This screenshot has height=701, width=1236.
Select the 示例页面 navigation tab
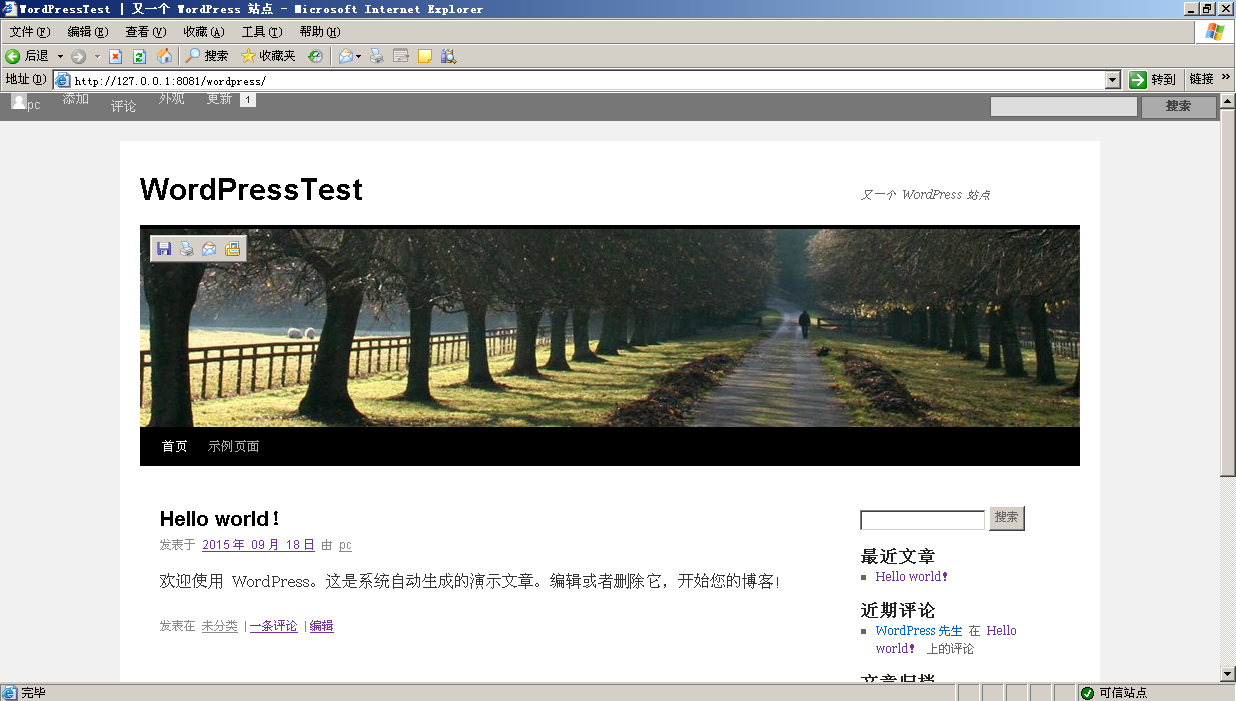(x=233, y=446)
